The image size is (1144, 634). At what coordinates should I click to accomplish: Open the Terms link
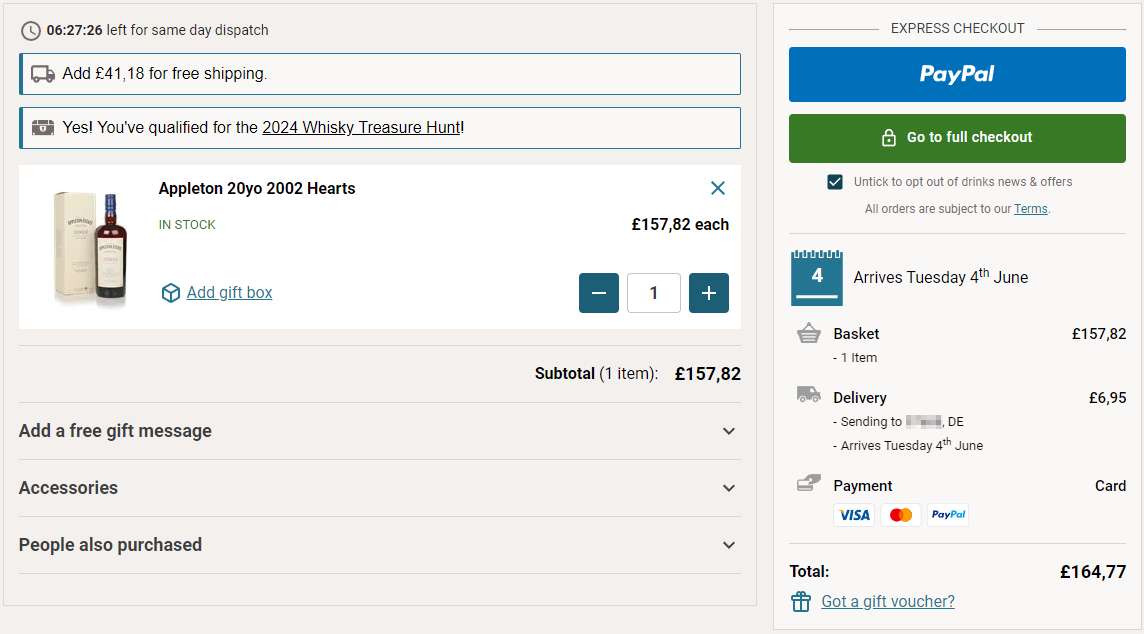(x=1030, y=209)
